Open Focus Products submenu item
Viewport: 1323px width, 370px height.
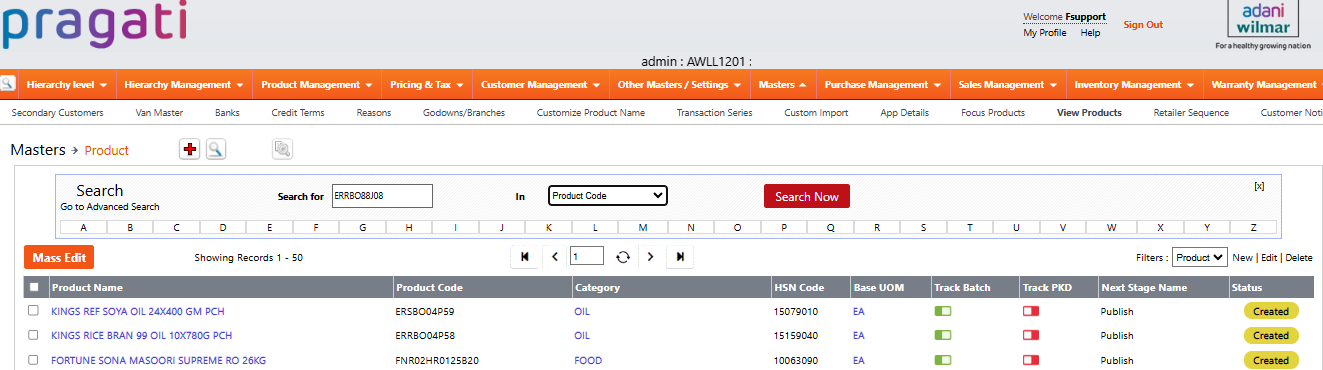click(993, 113)
